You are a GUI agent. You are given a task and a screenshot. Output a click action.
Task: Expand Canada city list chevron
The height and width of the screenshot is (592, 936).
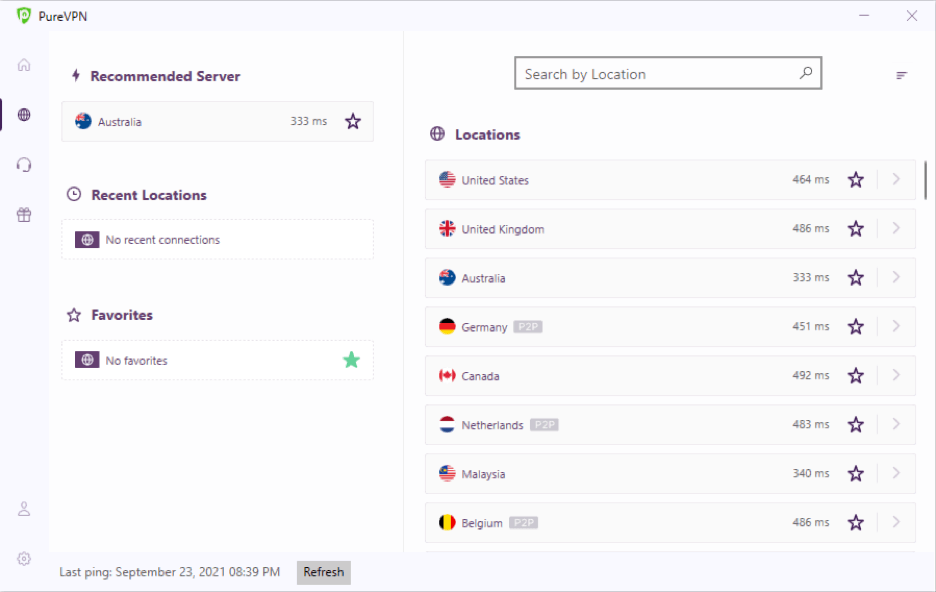[x=896, y=375]
